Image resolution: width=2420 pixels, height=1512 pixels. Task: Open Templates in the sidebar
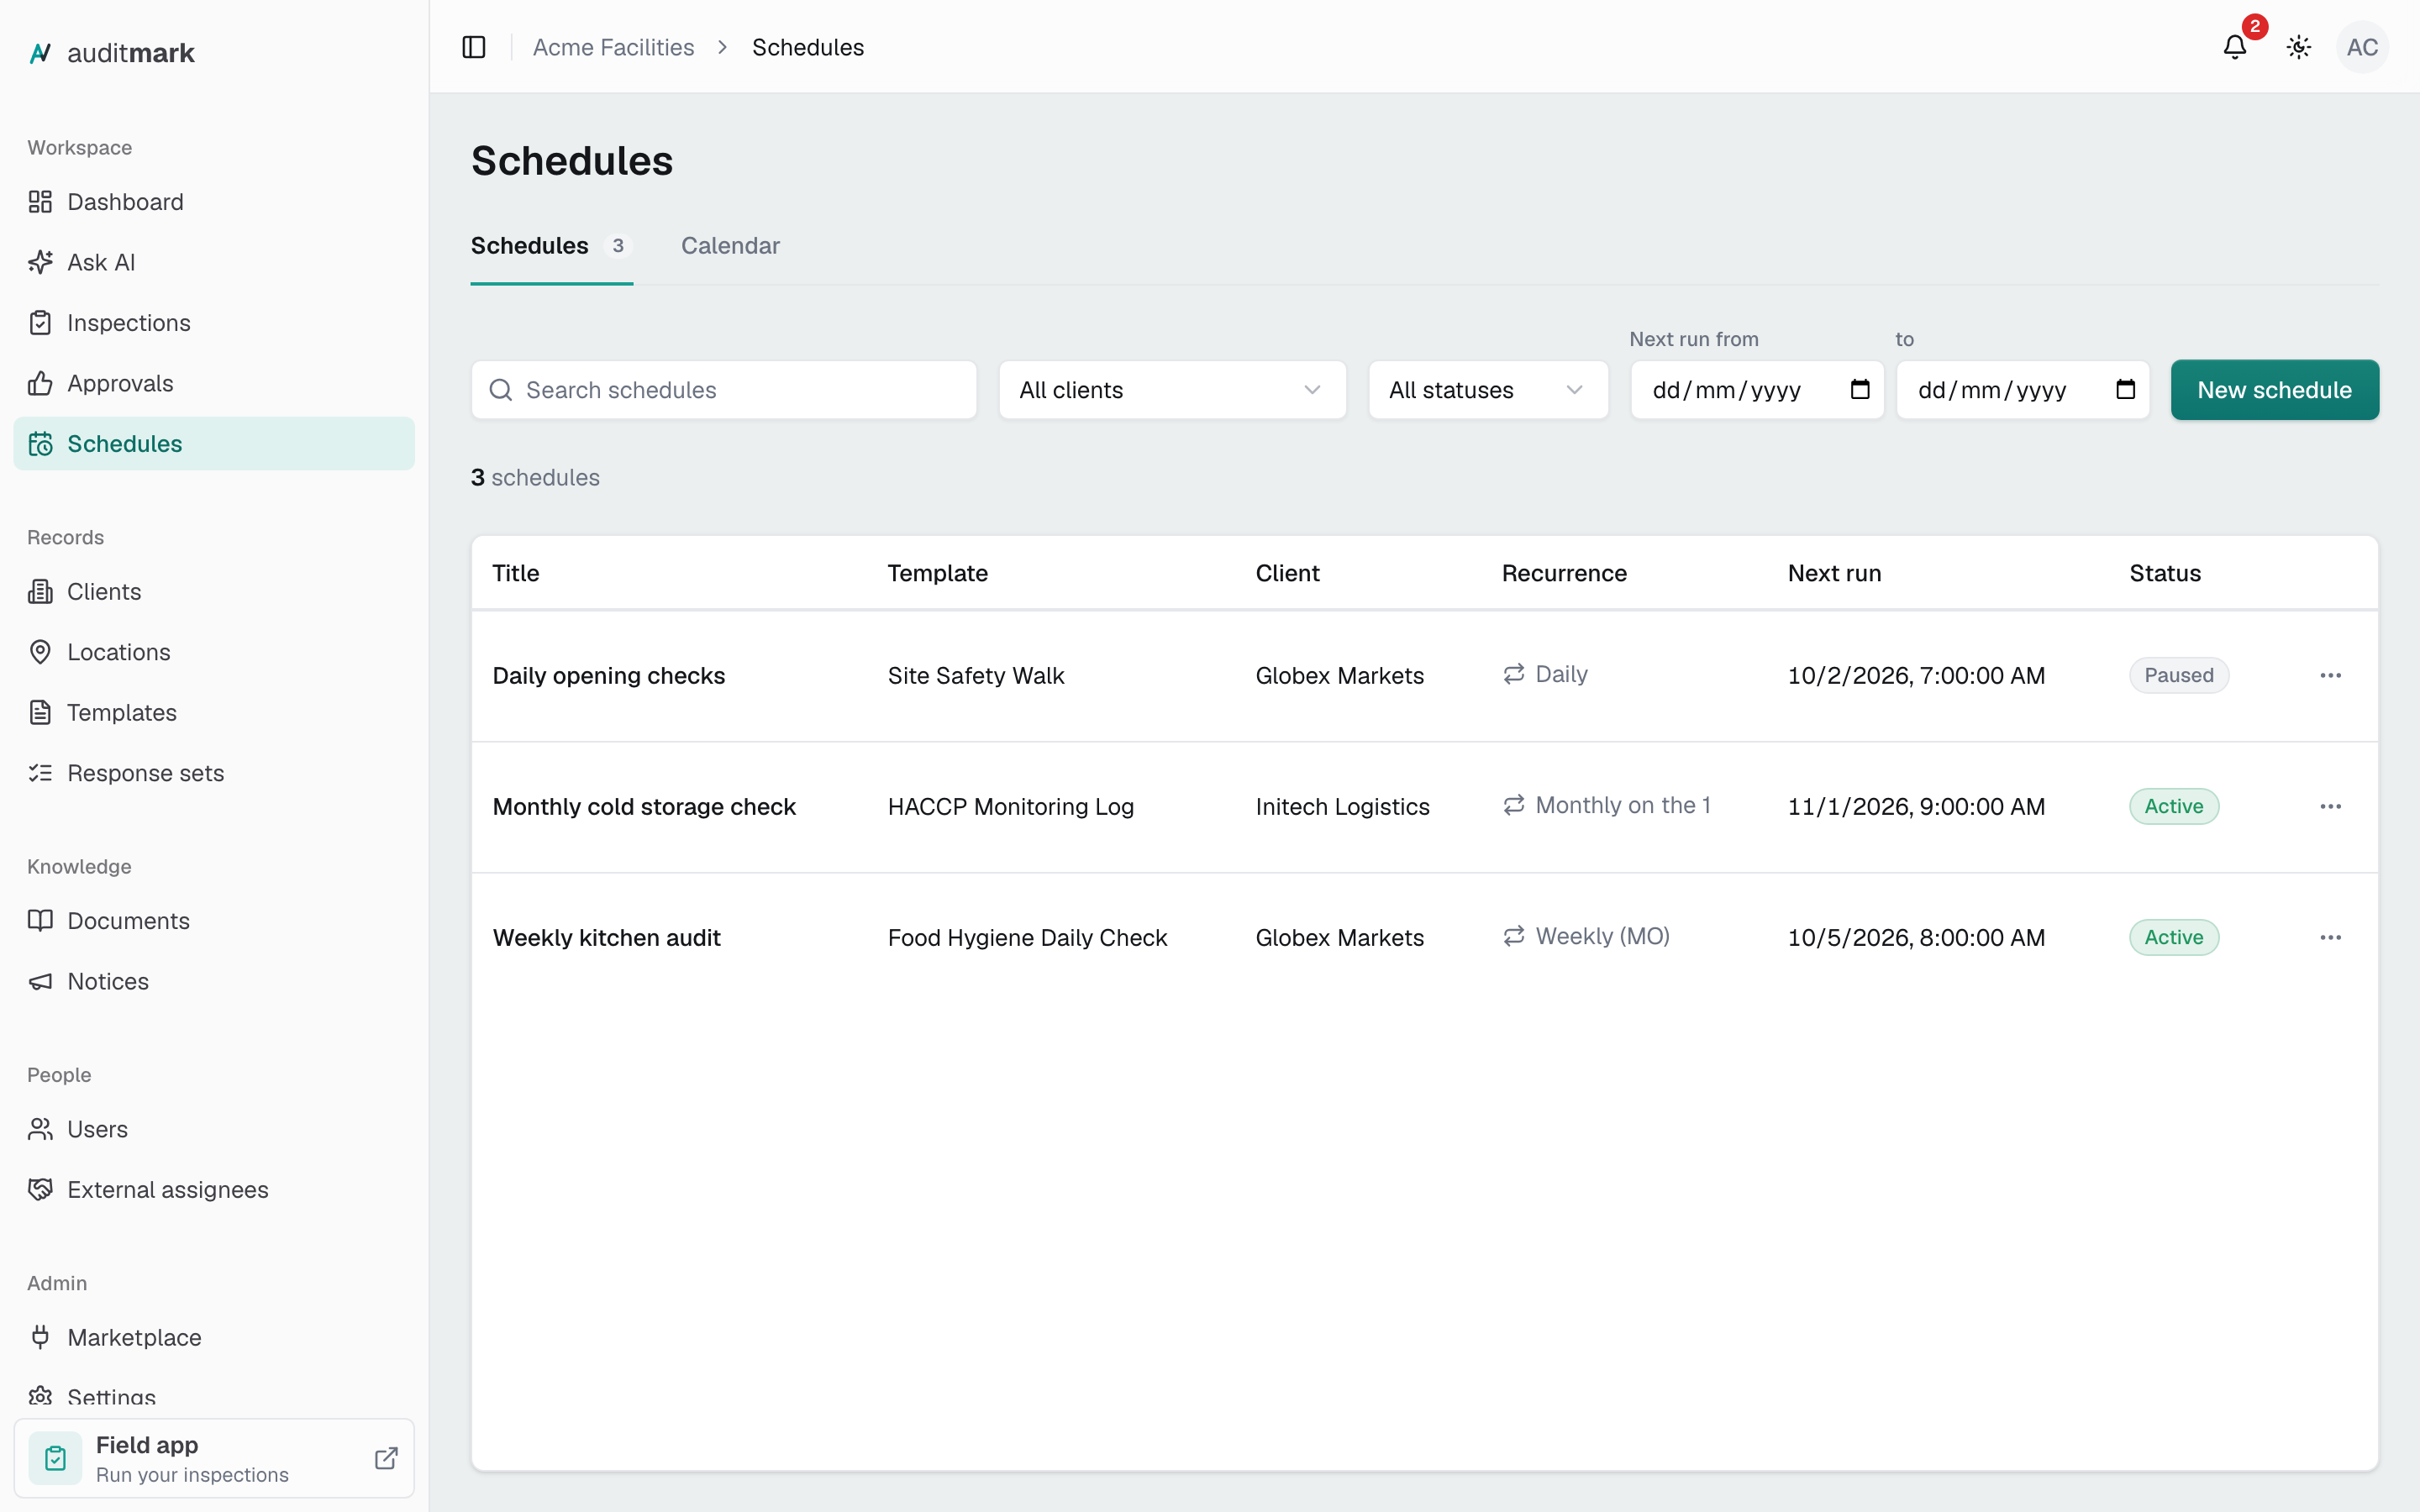point(214,713)
